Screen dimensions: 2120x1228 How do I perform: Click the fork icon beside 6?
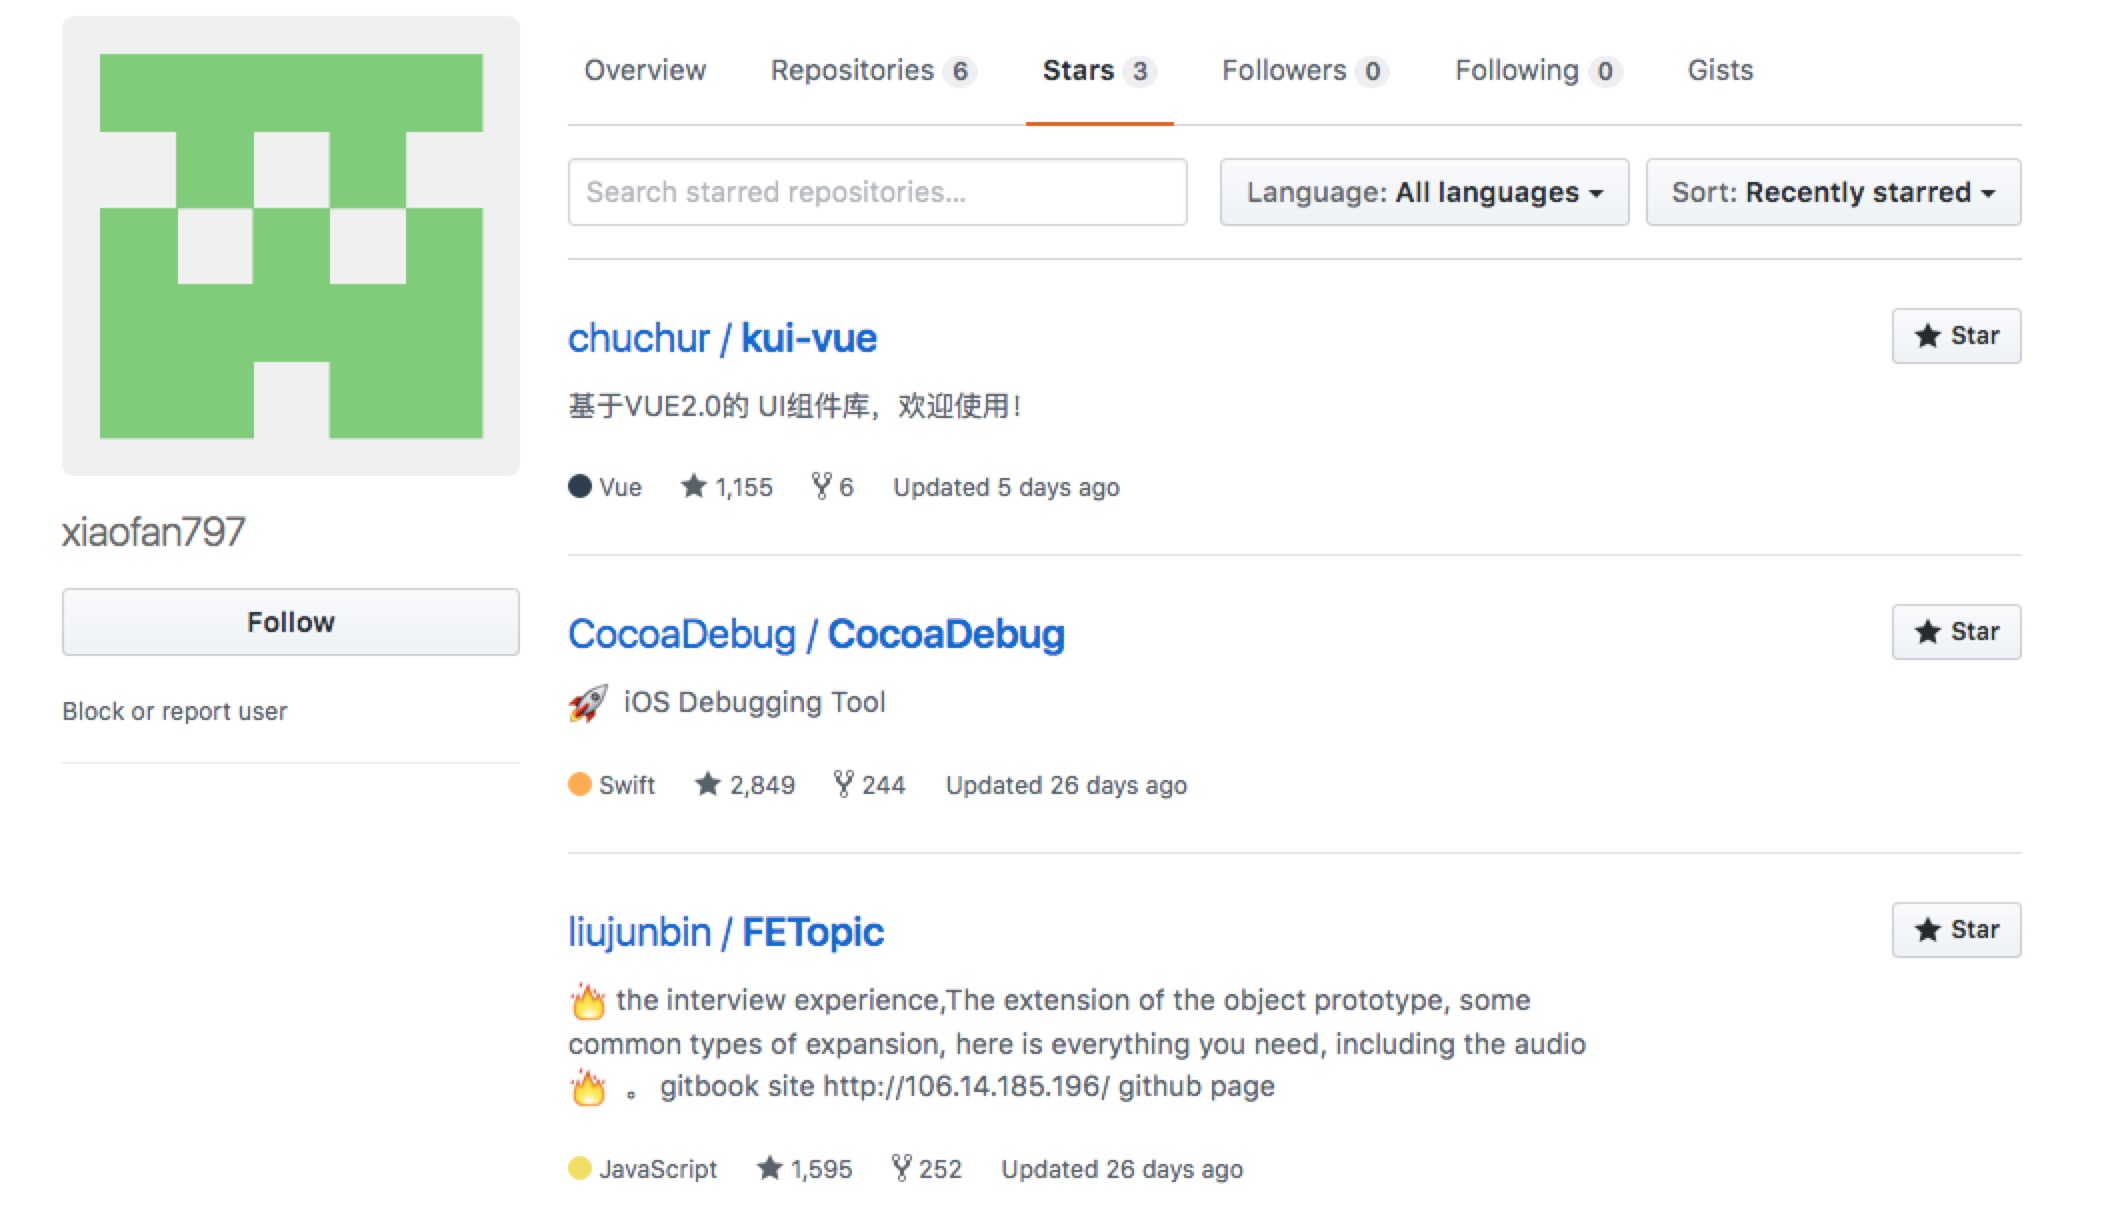[x=821, y=486]
